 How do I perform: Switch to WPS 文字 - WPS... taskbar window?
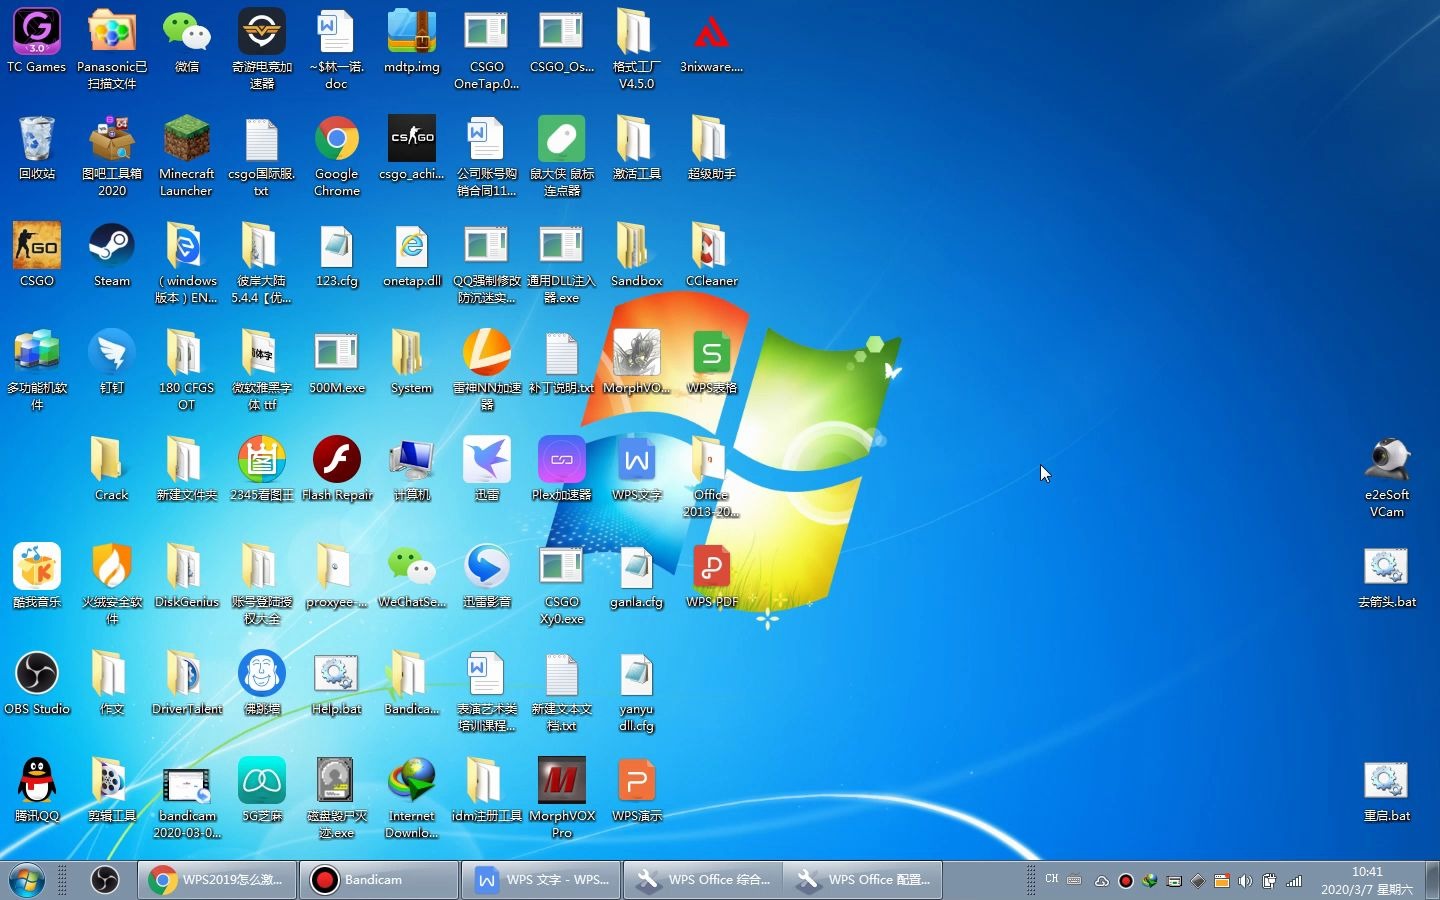(x=541, y=880)
